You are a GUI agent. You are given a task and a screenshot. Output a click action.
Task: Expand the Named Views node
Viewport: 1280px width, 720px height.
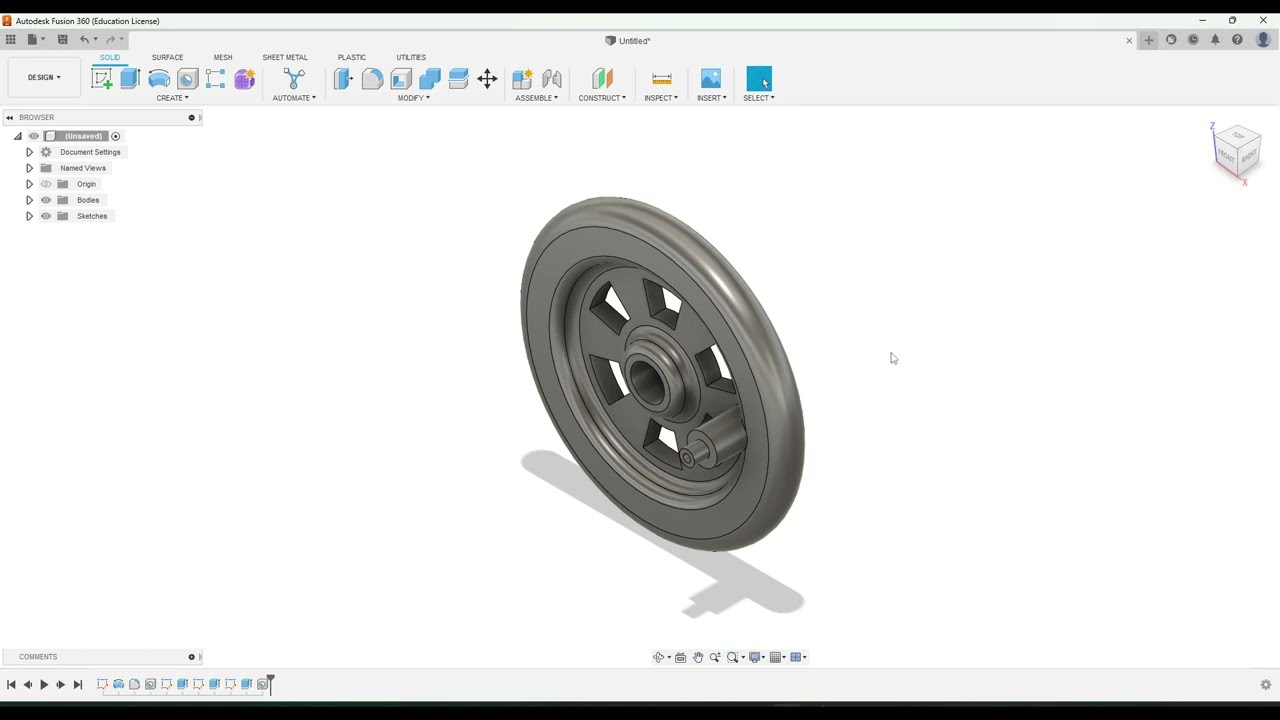click(x=29, y=168)
